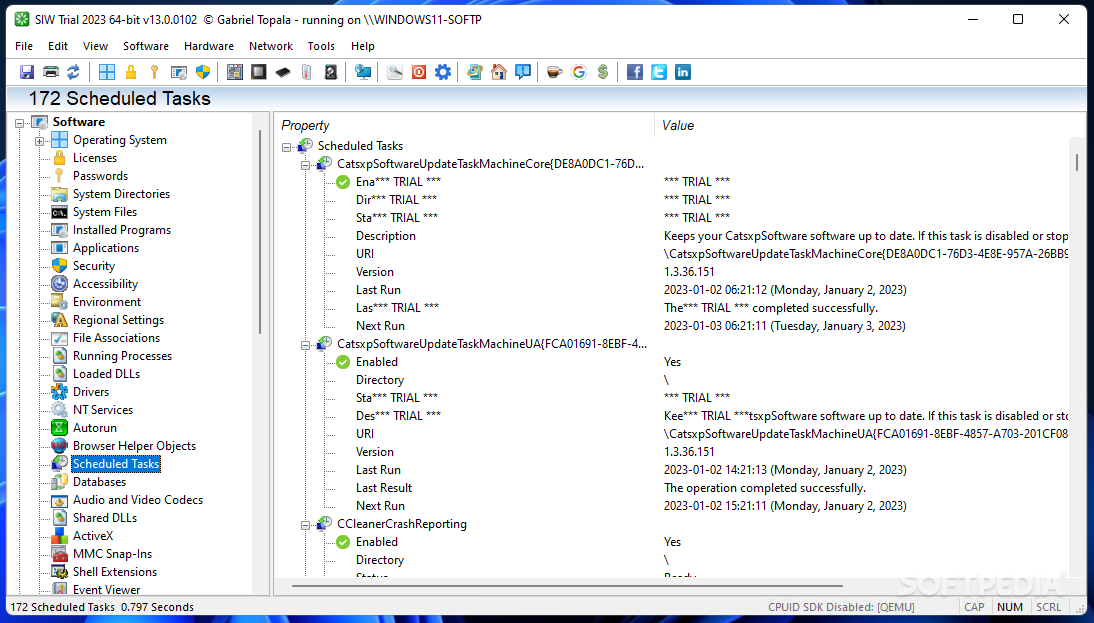This screenshot has width=1094, height=623.
Task: Click the Save report floppy disk icon
Action: (x=27, y=72)
